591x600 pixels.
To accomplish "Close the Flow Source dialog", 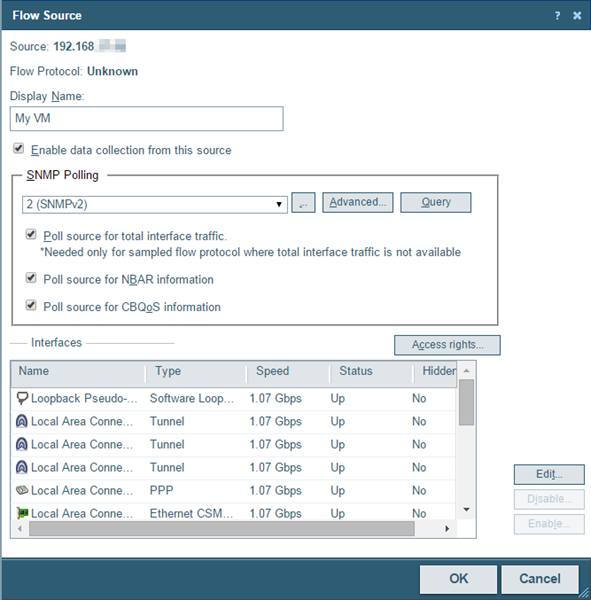I will pos(577,16).
